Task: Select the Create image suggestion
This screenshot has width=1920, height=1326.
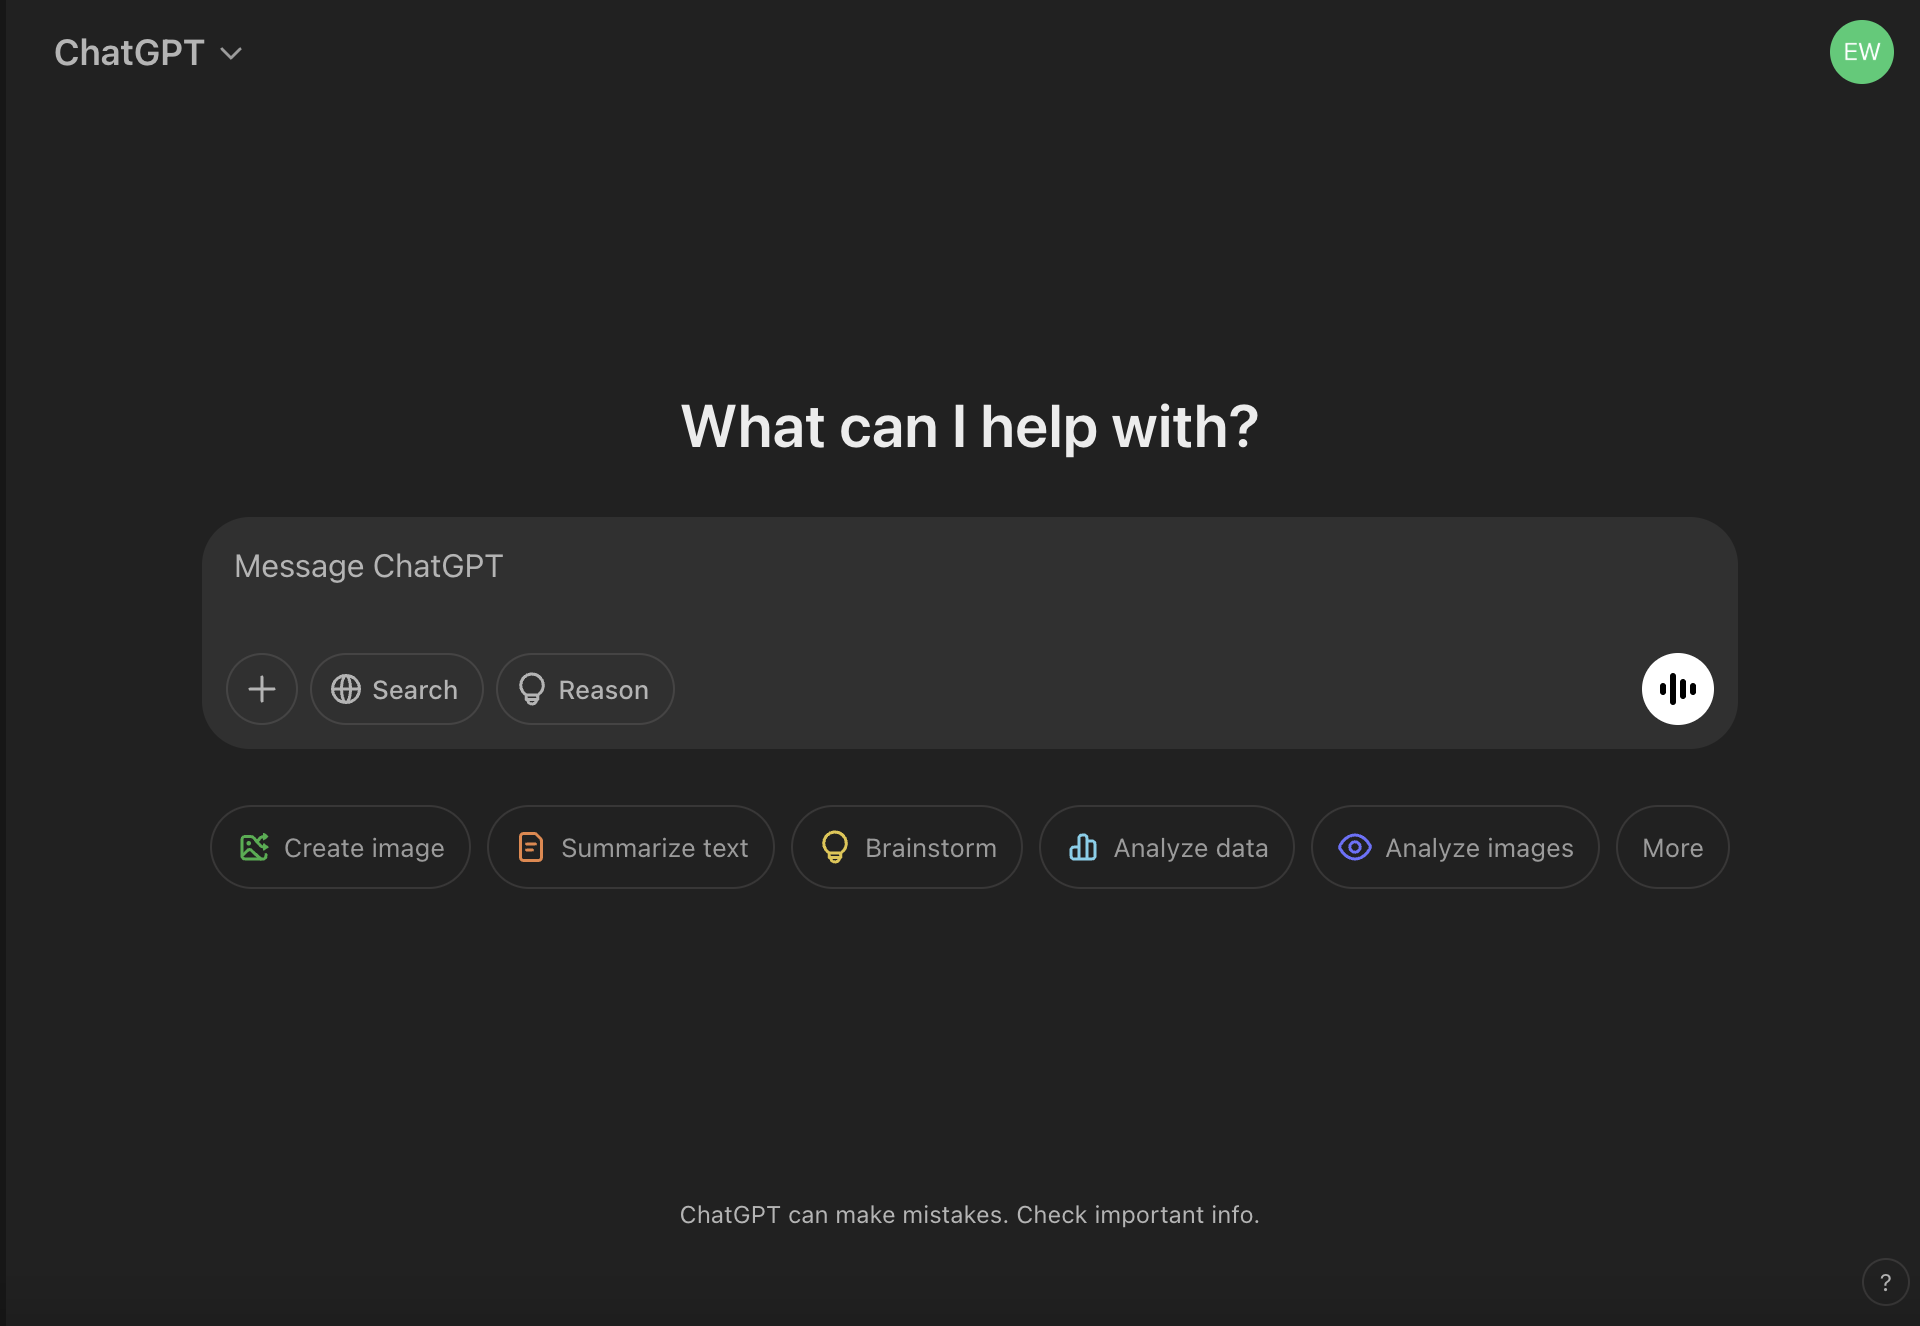Action: tap(340, 847)
